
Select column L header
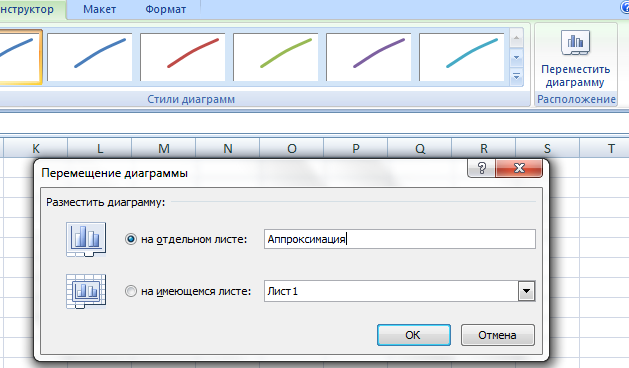pos(100,148)
